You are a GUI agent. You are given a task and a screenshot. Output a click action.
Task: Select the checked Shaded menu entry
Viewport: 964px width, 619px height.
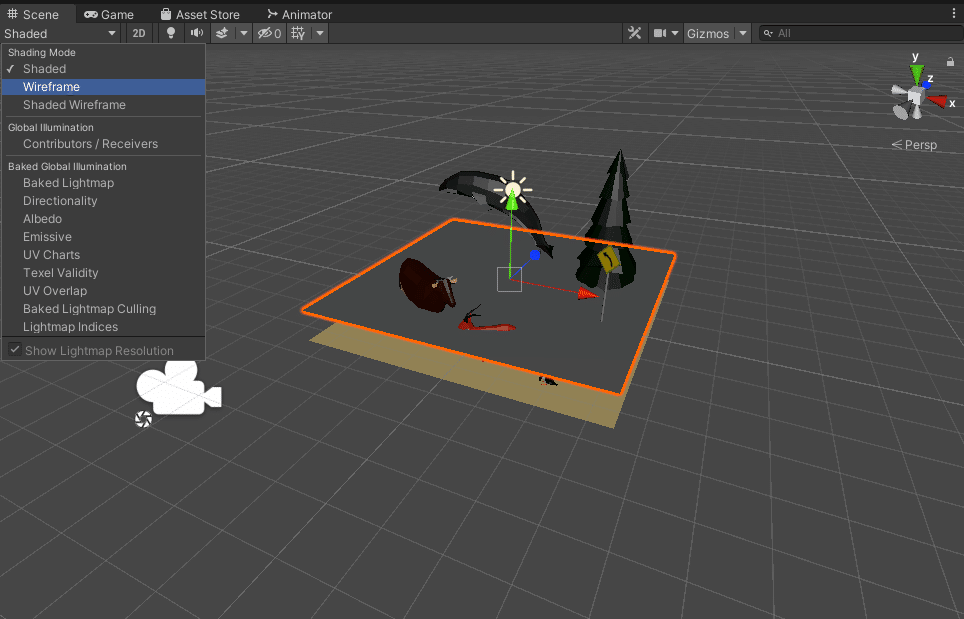pyautogui.click(x=103, y=69)
